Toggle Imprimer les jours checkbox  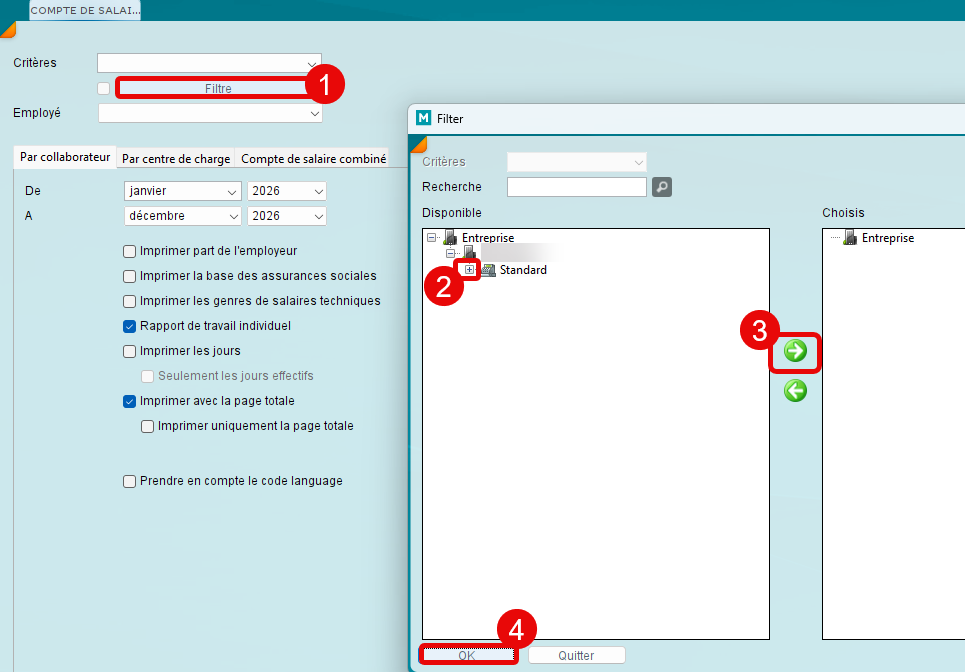[x=129, y=352]
